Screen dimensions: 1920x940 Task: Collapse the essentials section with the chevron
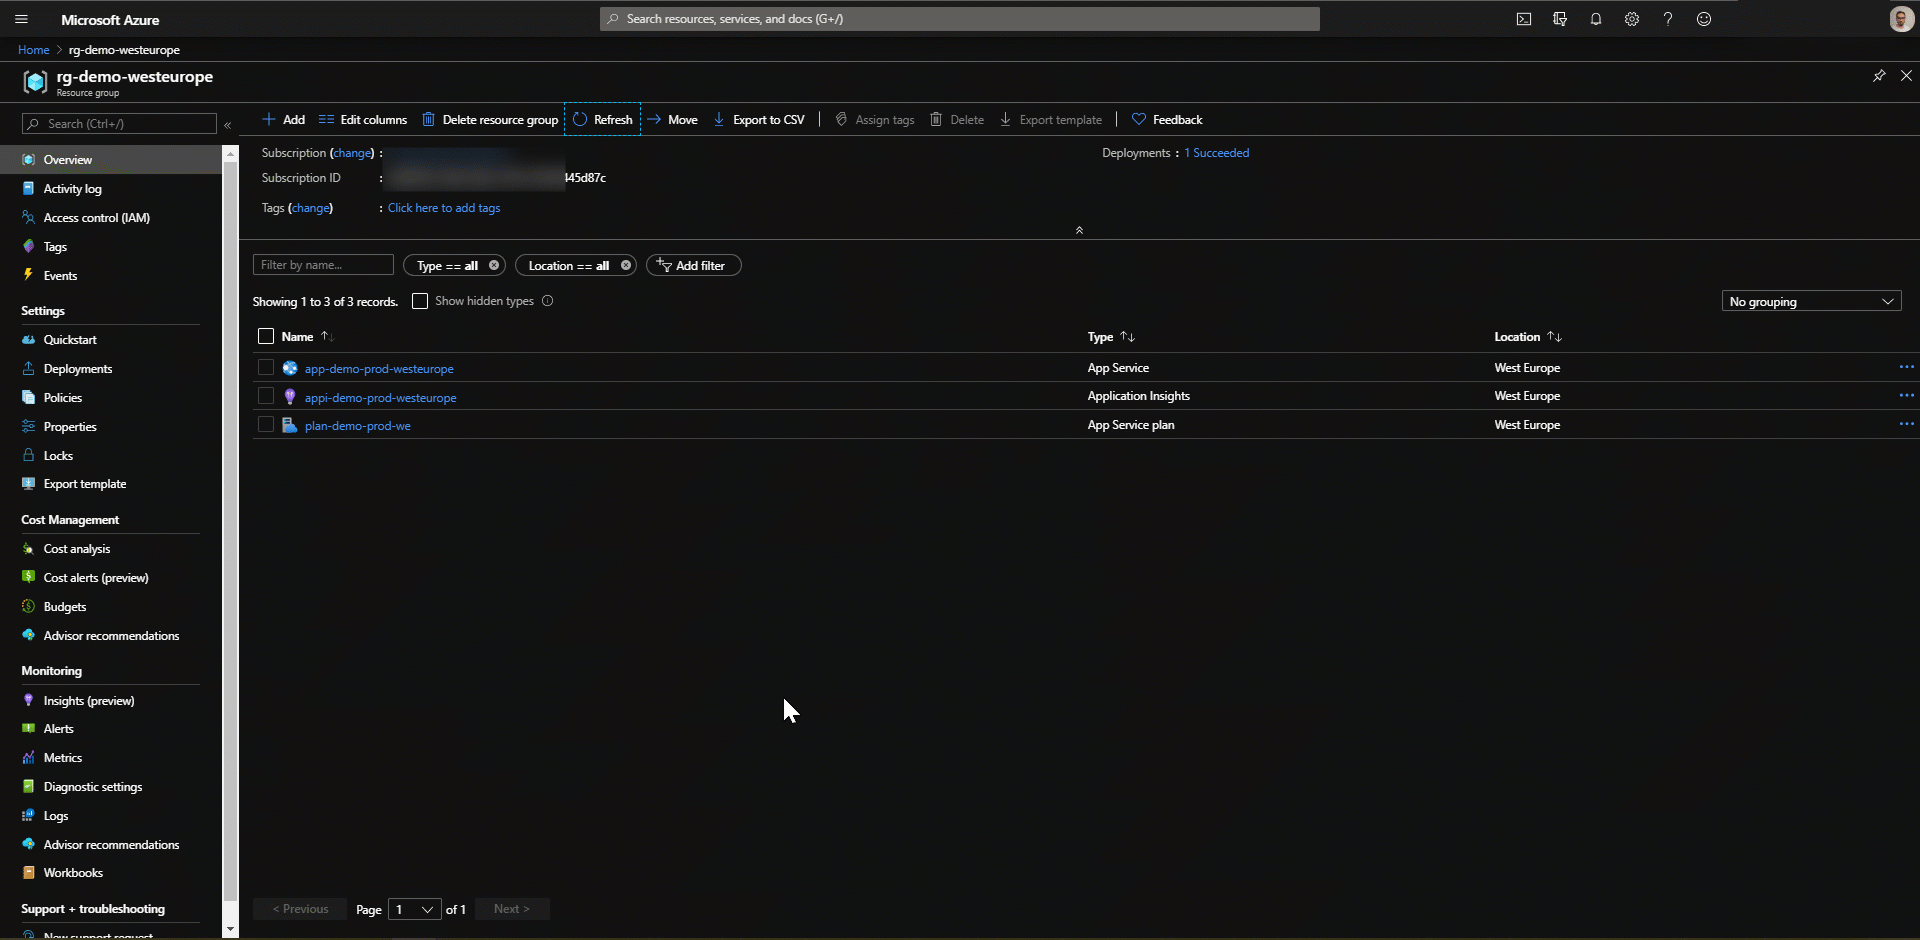pos(1079,230)
